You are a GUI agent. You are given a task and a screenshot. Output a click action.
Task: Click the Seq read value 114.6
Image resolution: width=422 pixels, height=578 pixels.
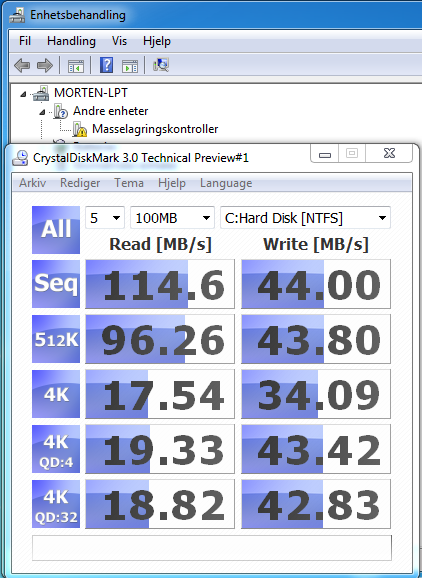(160, 284)
